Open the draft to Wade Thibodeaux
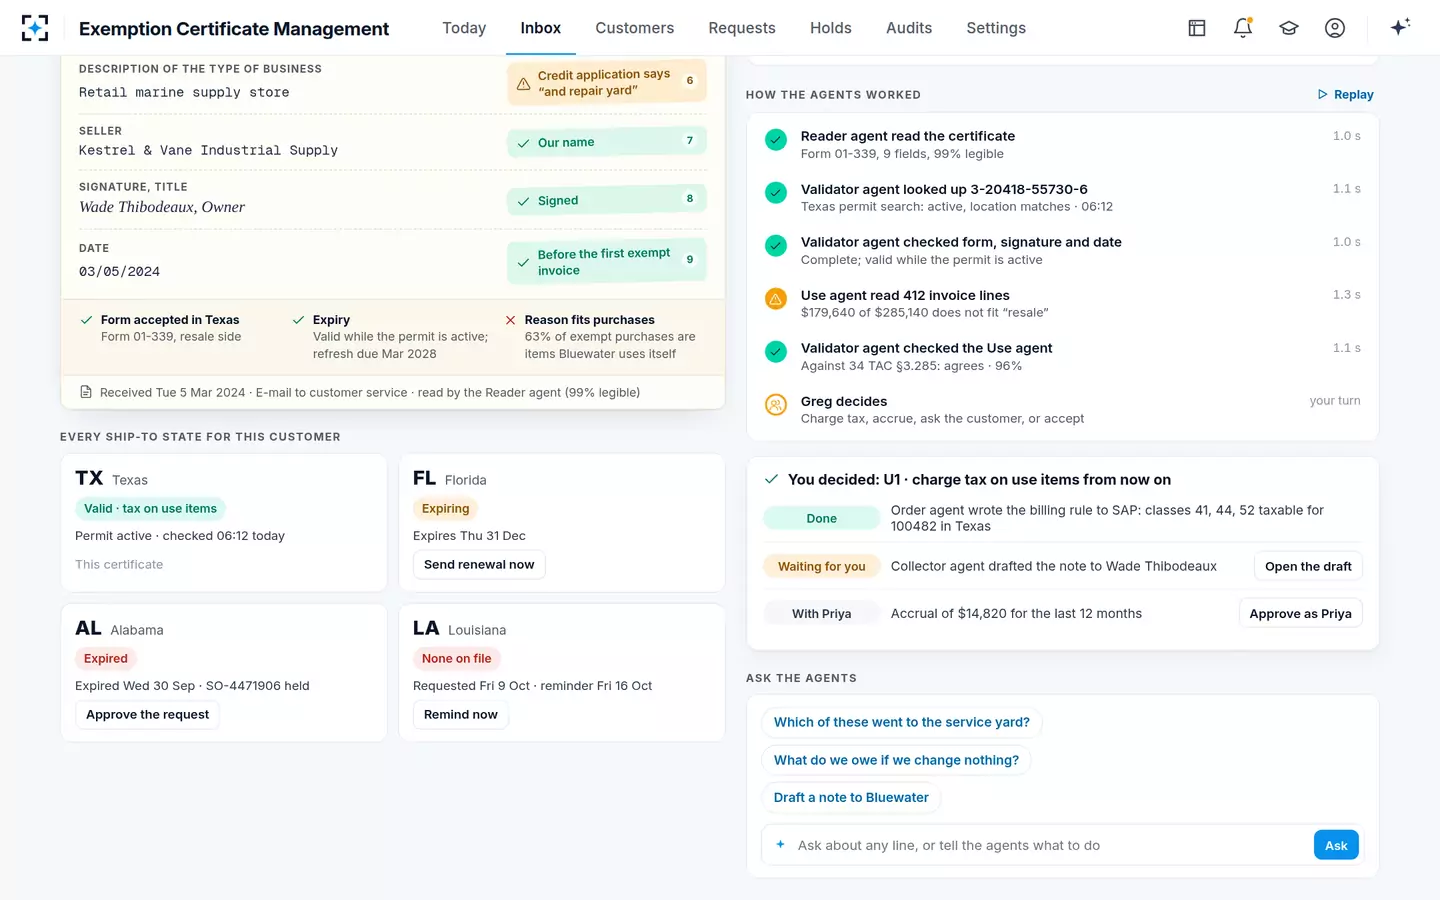 click(x=1308, y=566)
